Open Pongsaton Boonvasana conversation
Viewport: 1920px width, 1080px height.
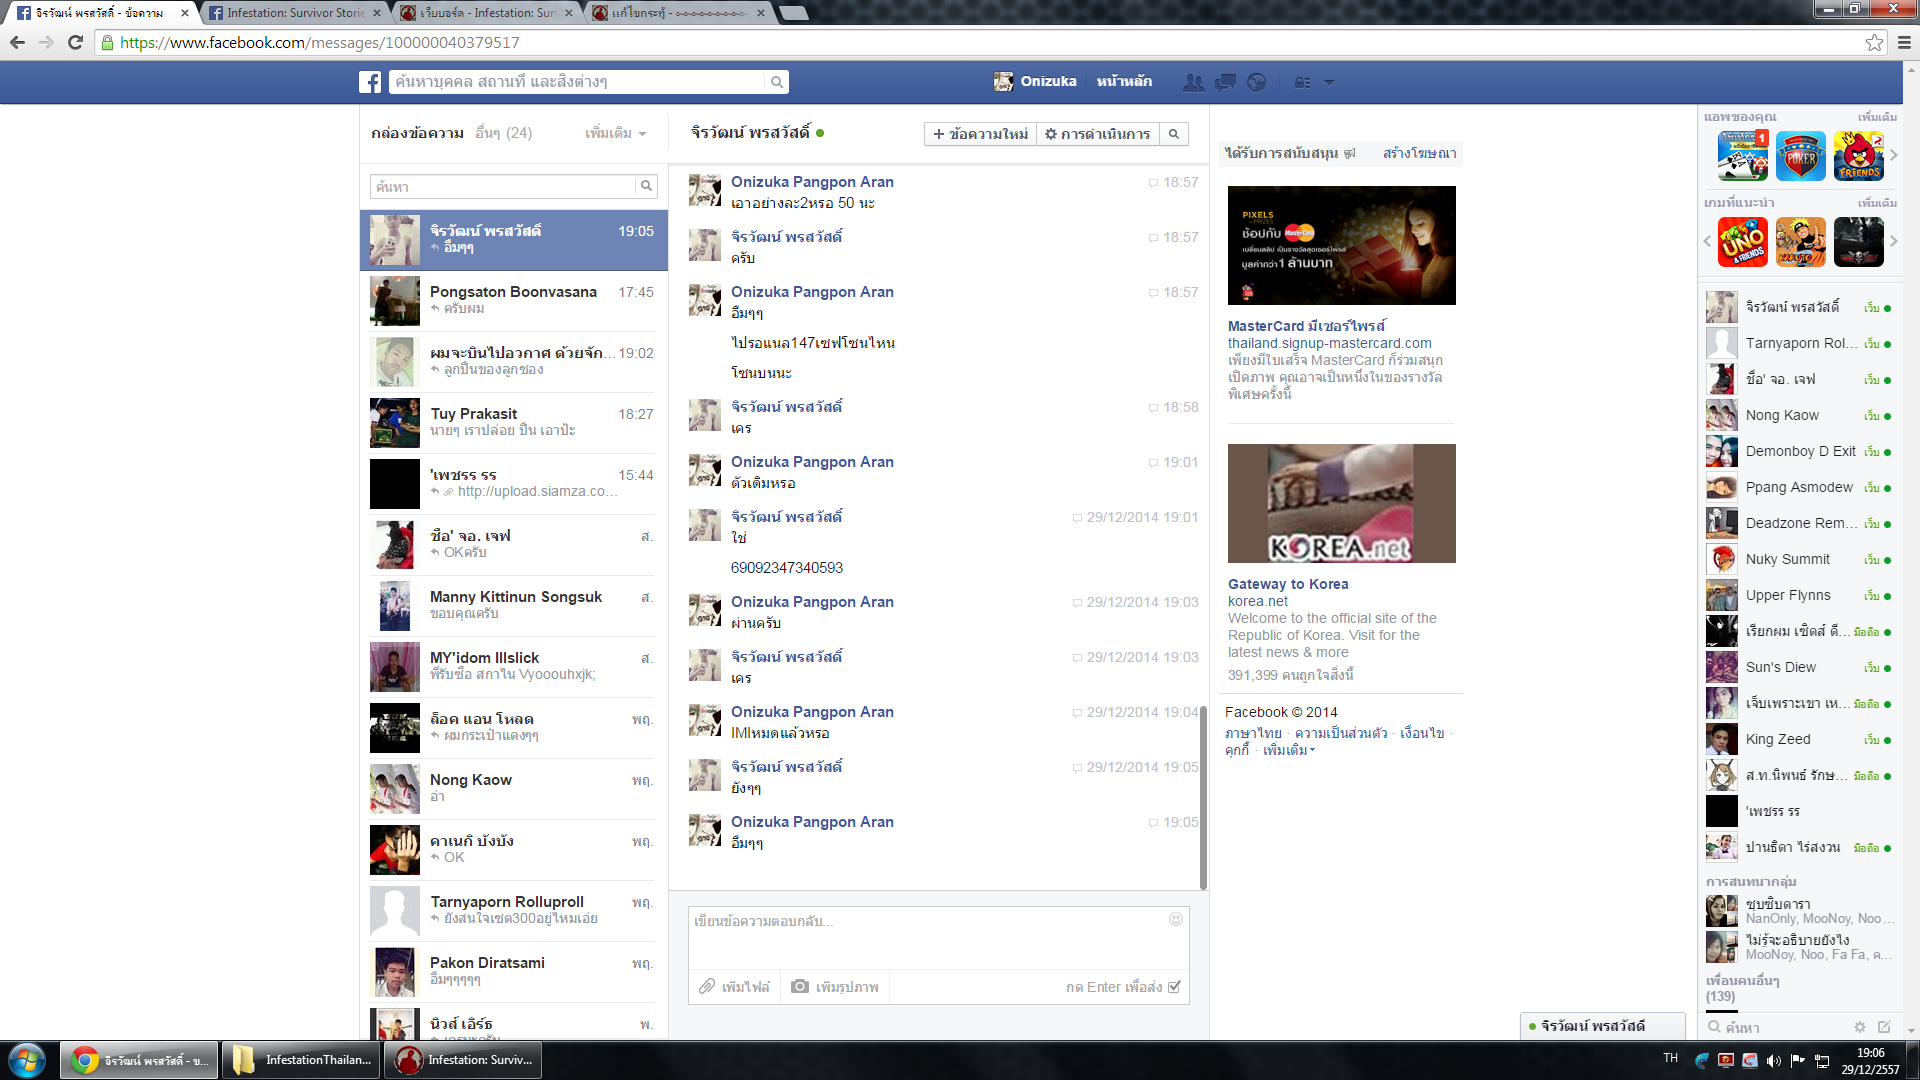(x=513, y=300)
